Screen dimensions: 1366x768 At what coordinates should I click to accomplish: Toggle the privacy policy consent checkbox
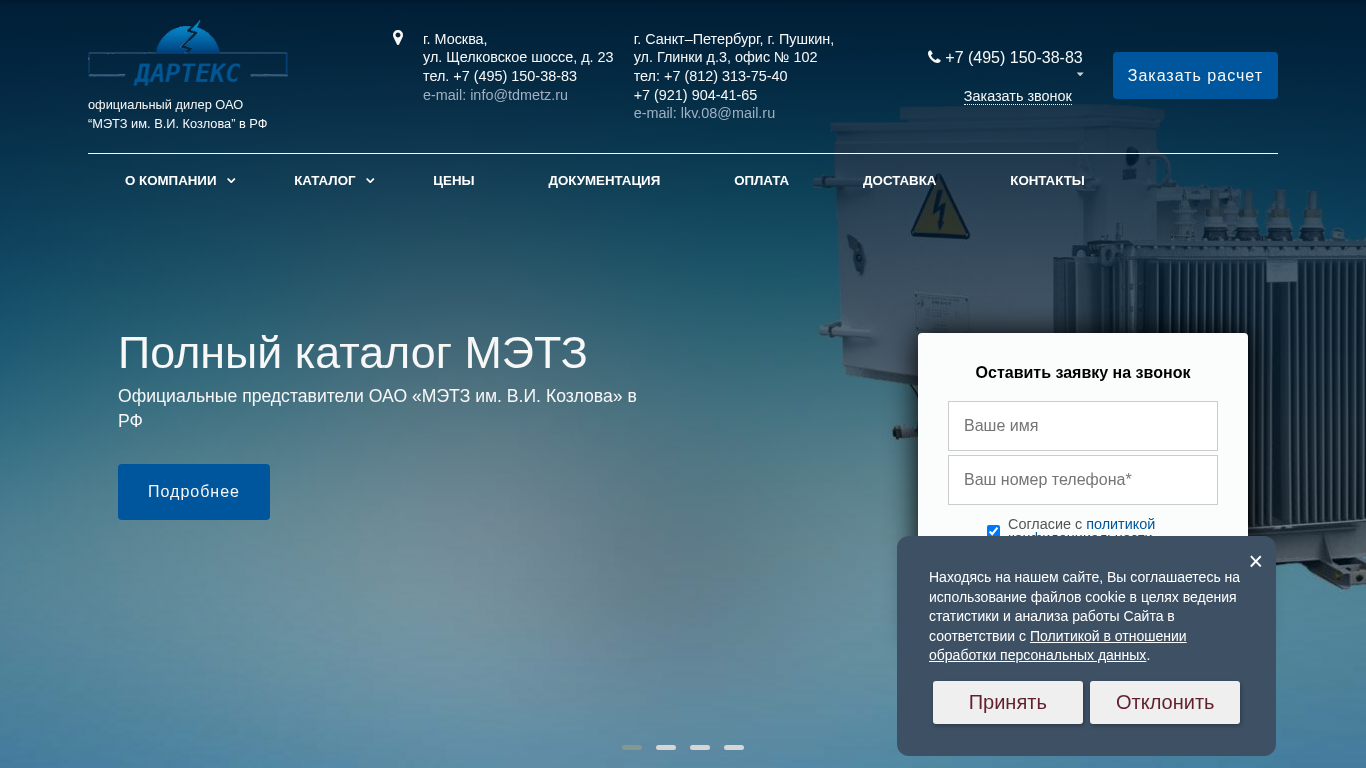(993, 531)
